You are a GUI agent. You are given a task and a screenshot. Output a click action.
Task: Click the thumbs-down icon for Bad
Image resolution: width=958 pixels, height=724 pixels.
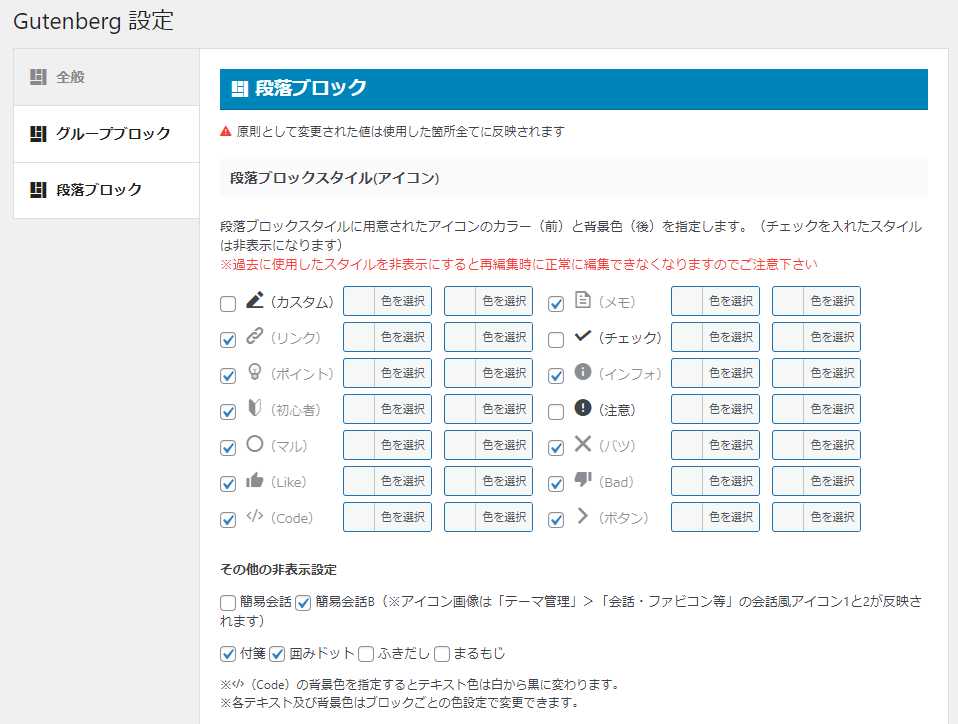click(583, 481)
